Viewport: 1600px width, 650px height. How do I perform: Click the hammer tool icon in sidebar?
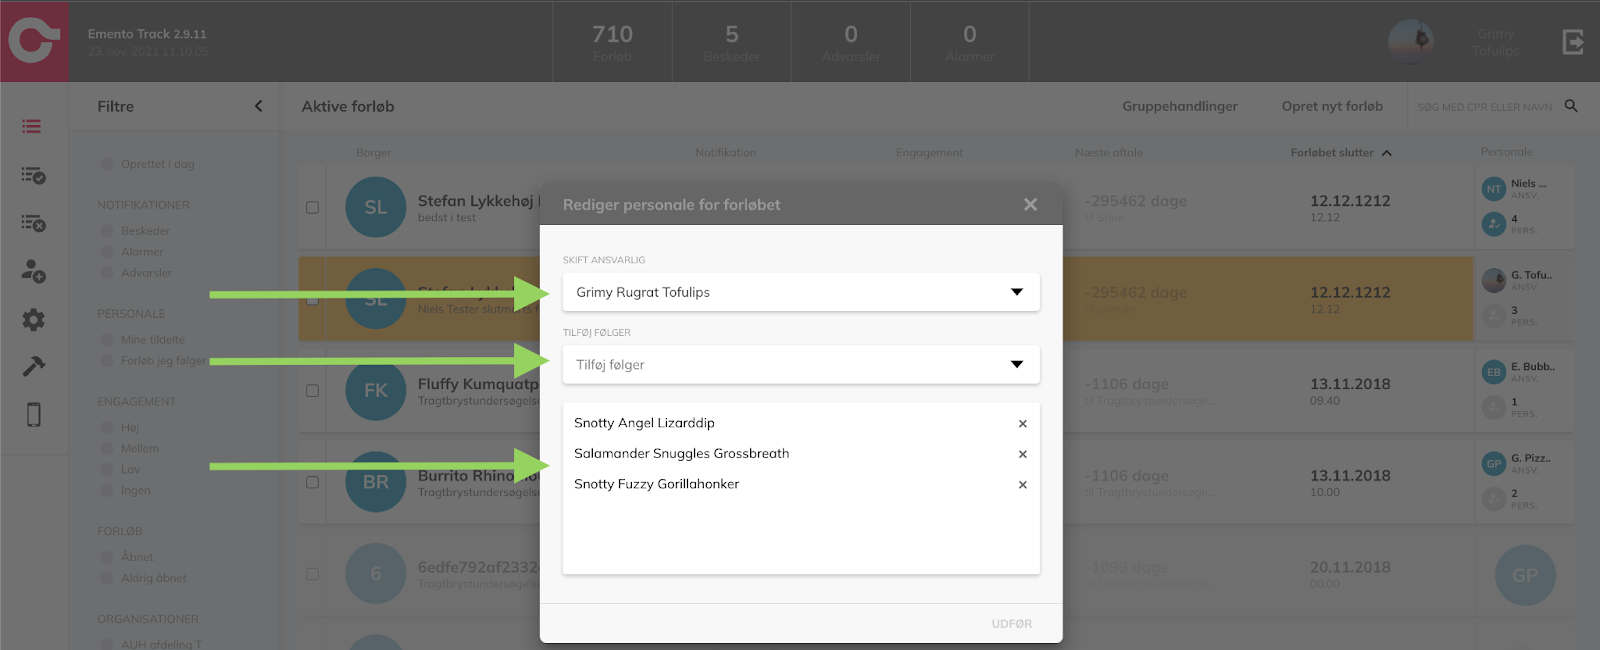33,366
